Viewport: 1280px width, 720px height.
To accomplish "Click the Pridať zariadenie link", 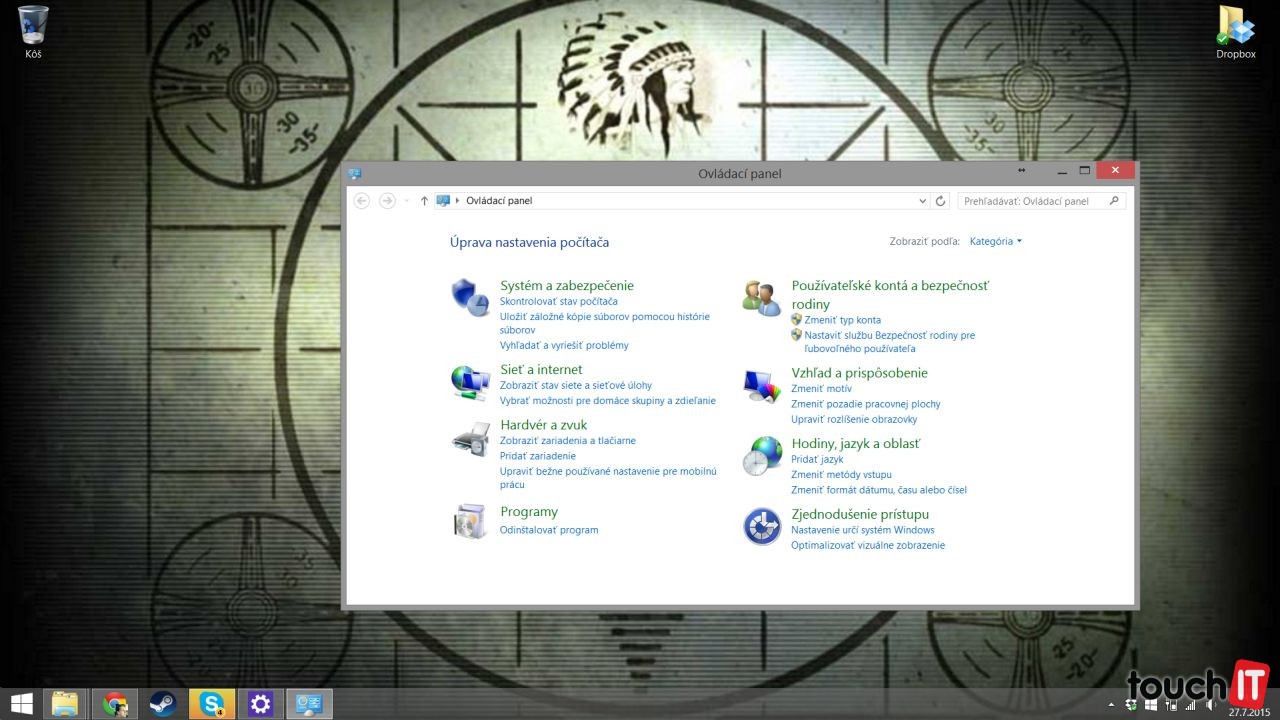I will point(538,456).
